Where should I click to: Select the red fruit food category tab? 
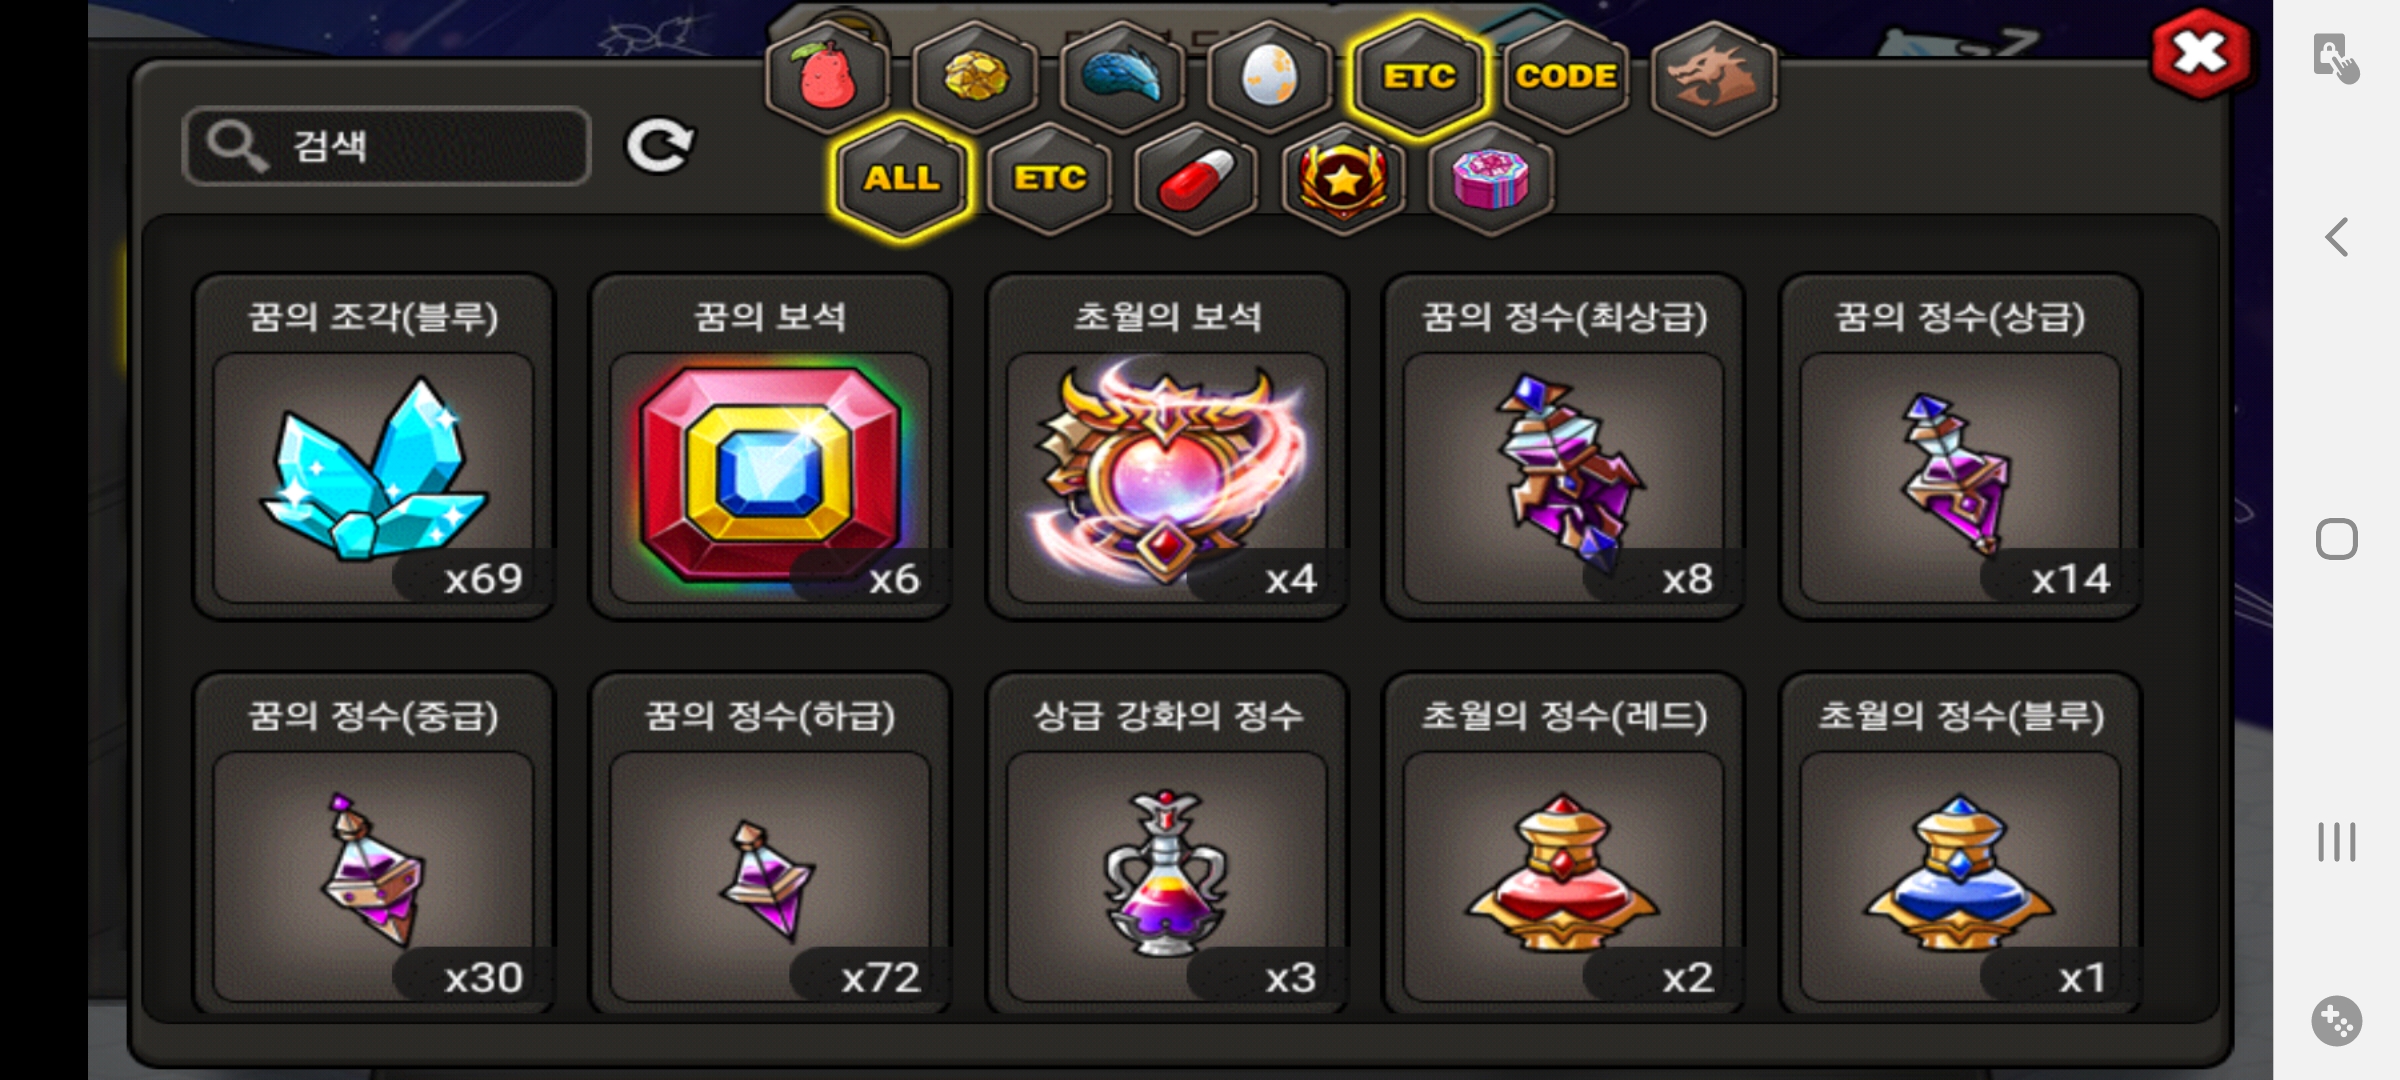[828, 77]
